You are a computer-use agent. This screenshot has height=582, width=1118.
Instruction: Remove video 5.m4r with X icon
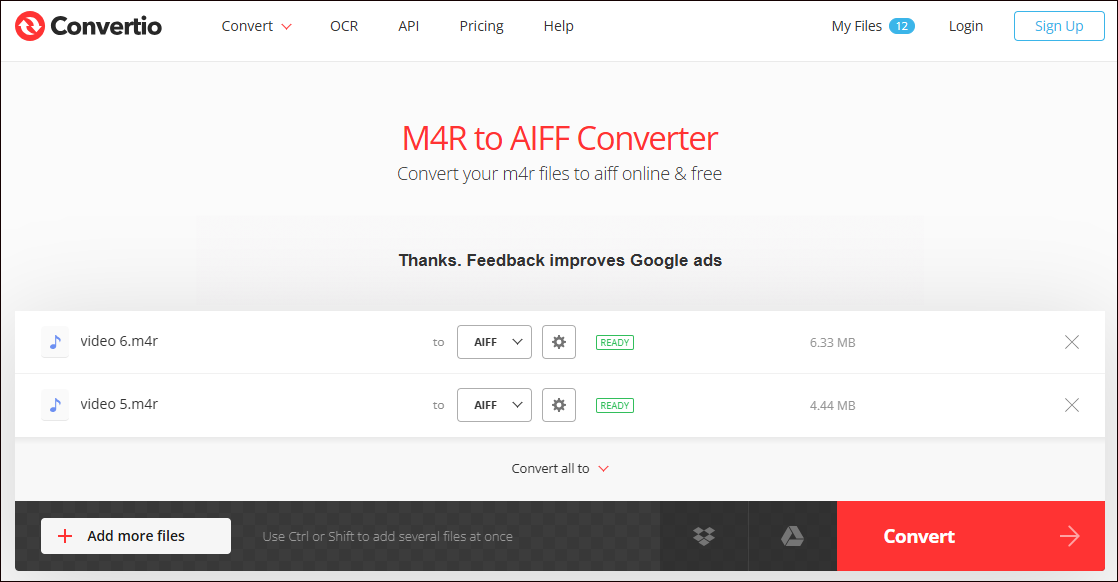coord(1072,405)
